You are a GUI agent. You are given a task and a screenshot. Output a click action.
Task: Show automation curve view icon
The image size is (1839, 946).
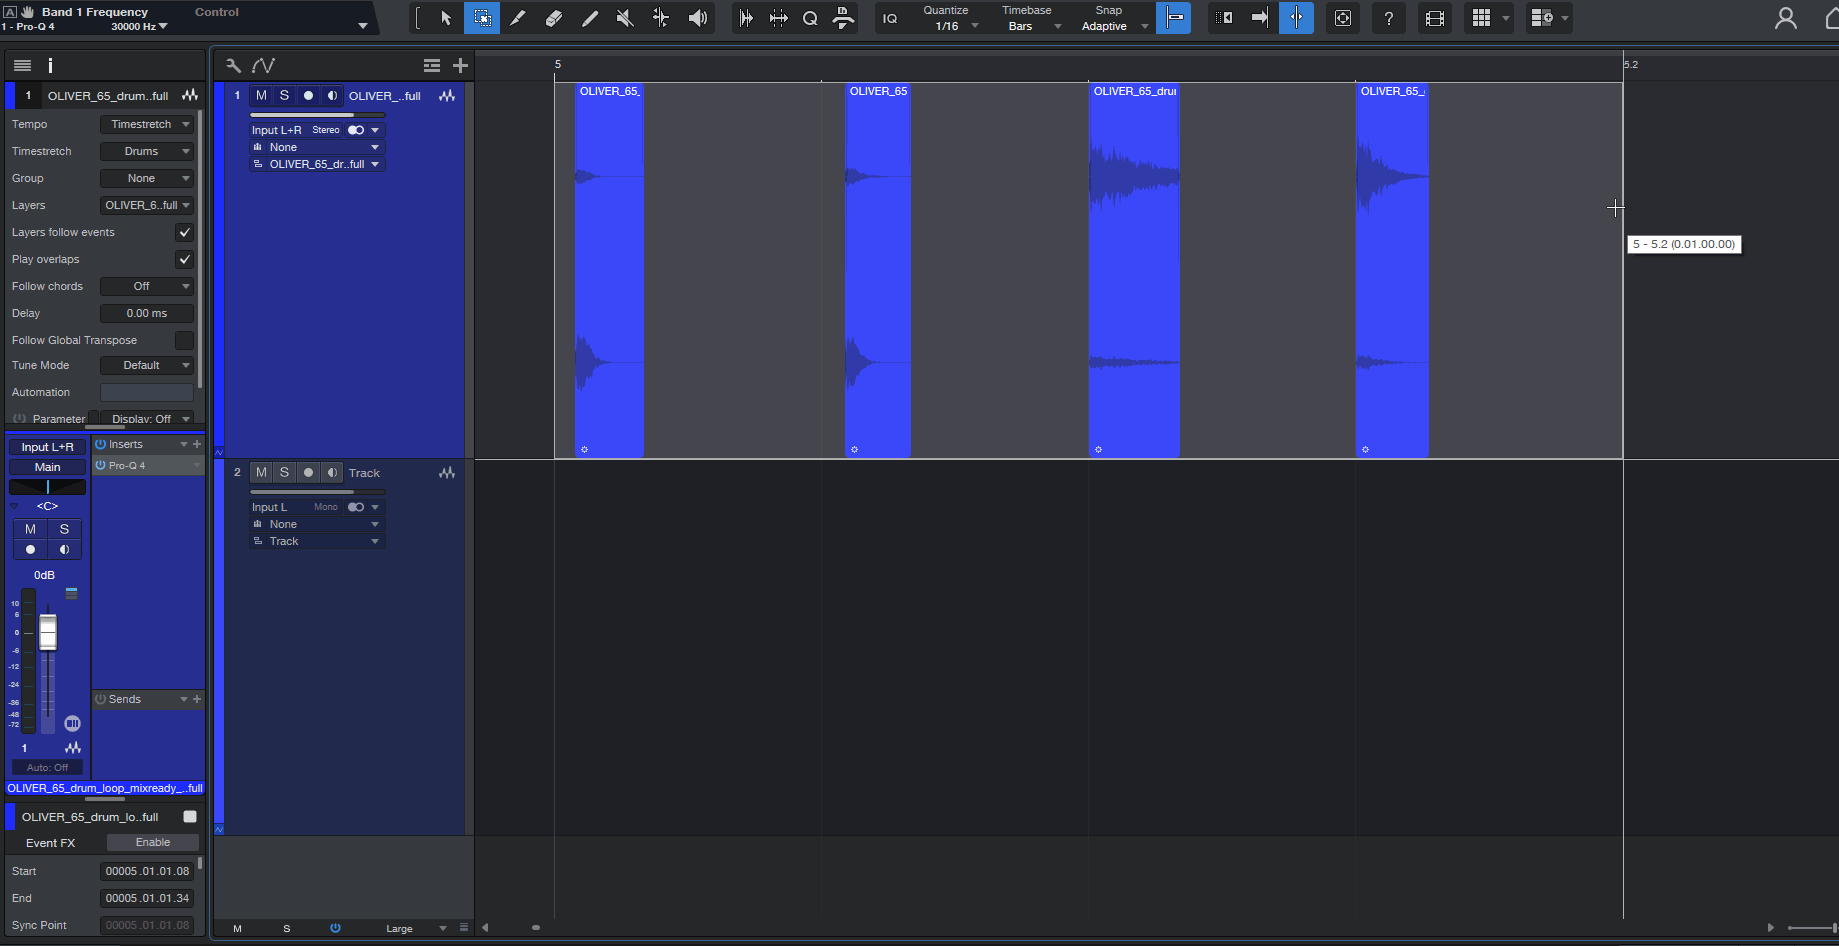pos(264,66)
